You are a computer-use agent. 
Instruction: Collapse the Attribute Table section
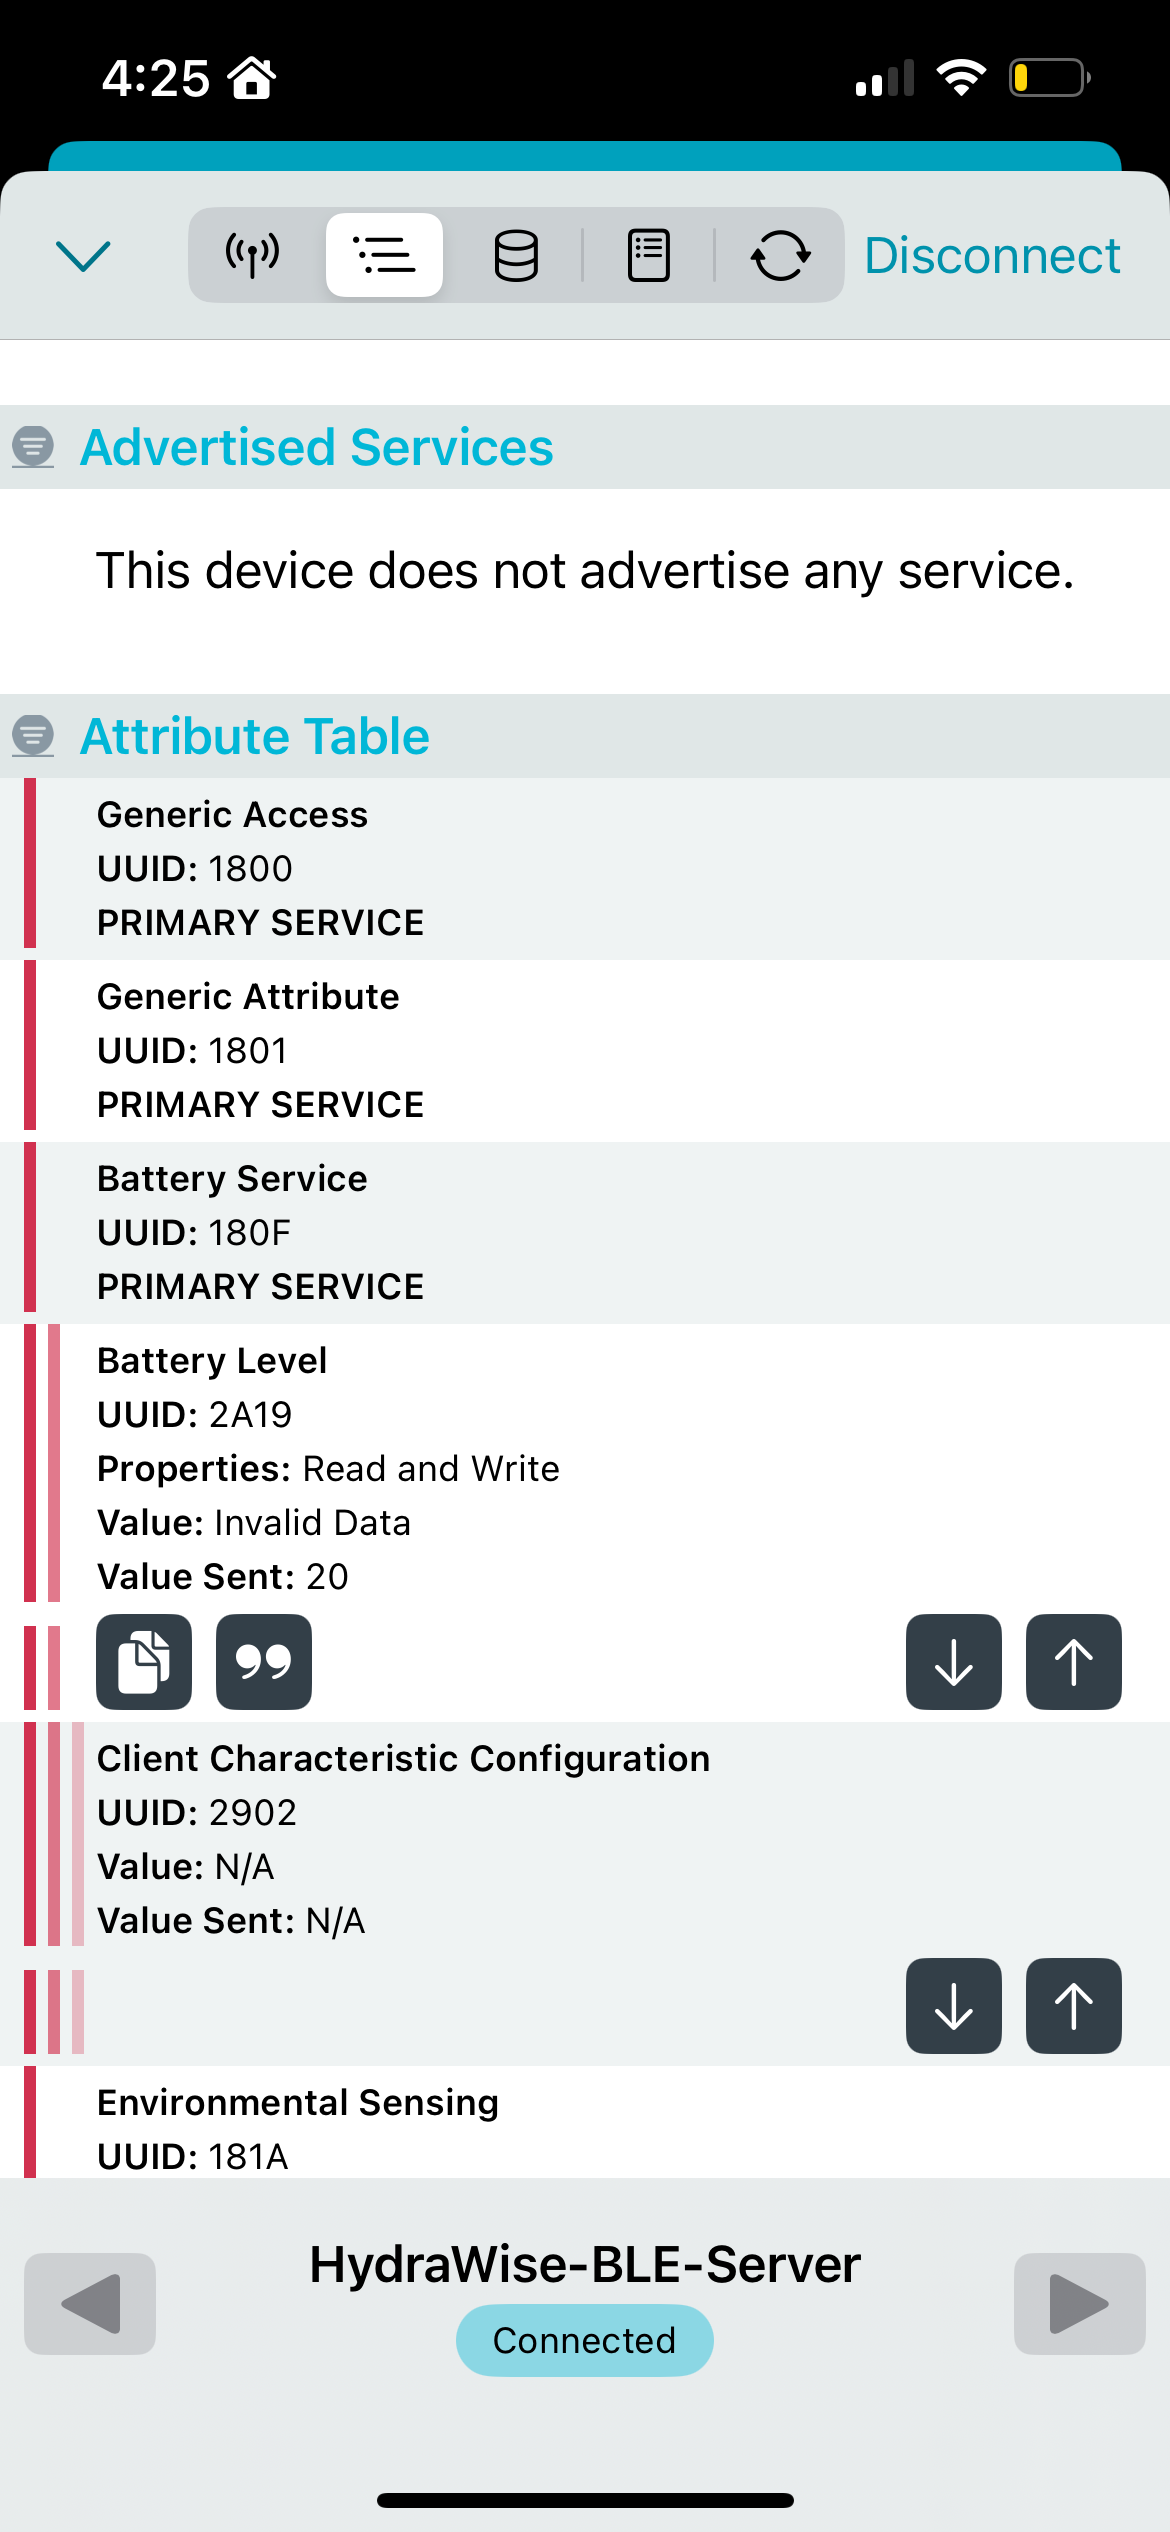[x=33, y=736]
